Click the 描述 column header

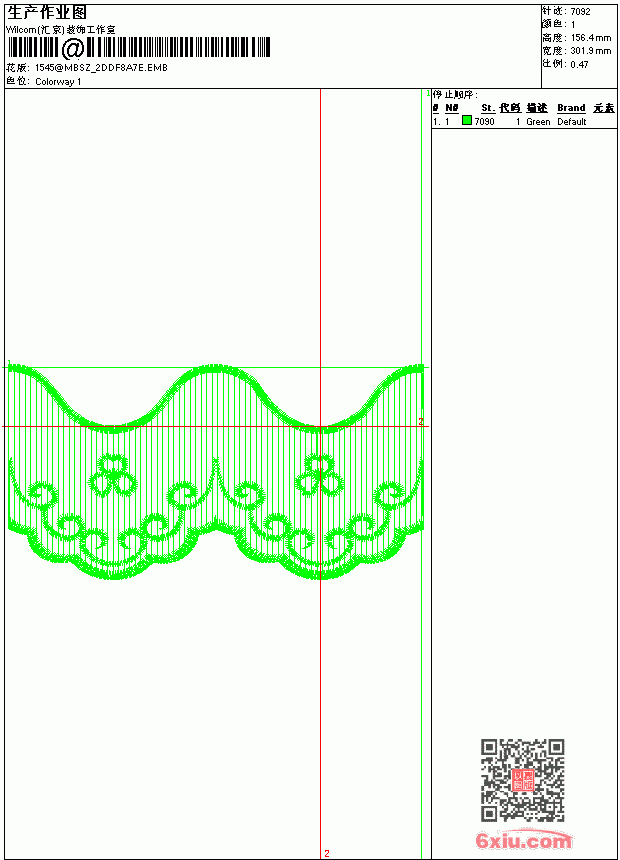tap(537, 108)
